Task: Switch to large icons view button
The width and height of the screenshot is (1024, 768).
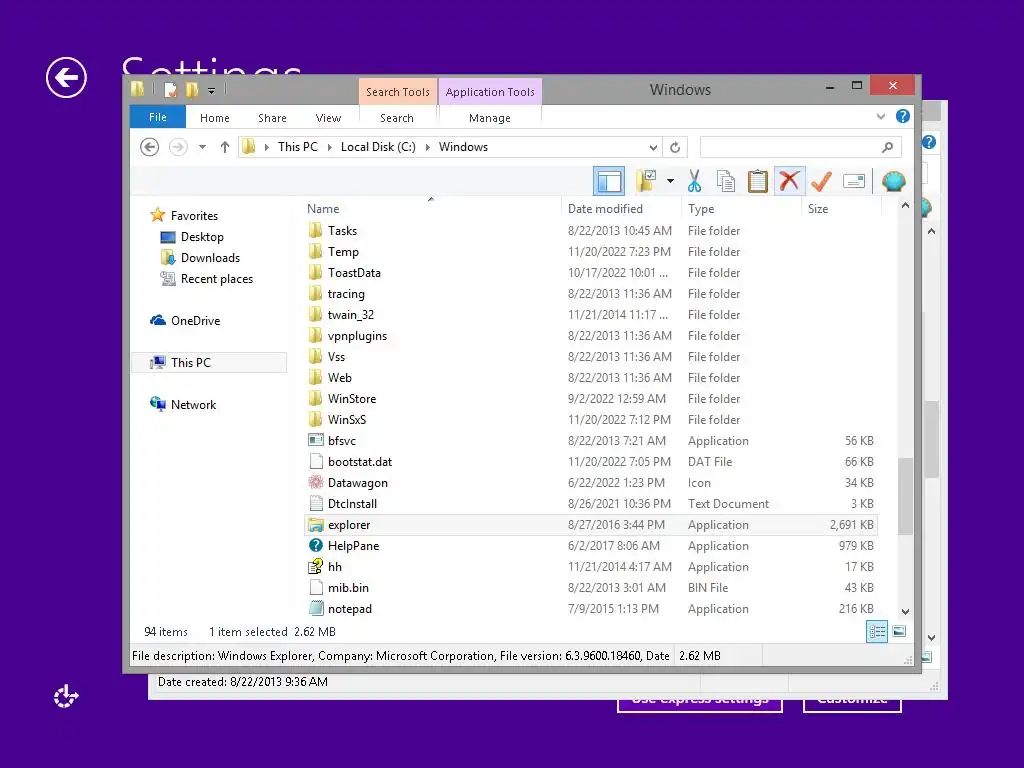Action: tap(899, 632)
